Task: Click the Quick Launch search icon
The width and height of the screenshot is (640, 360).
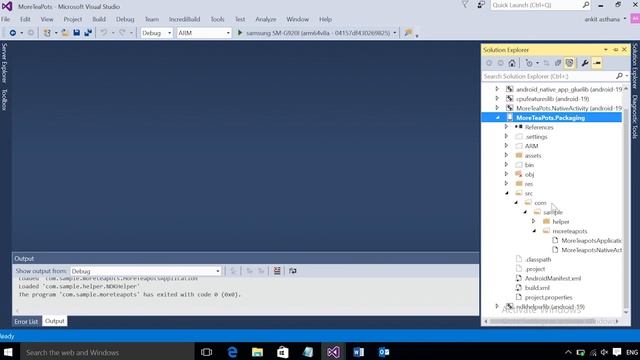Action: pos(586,5)
